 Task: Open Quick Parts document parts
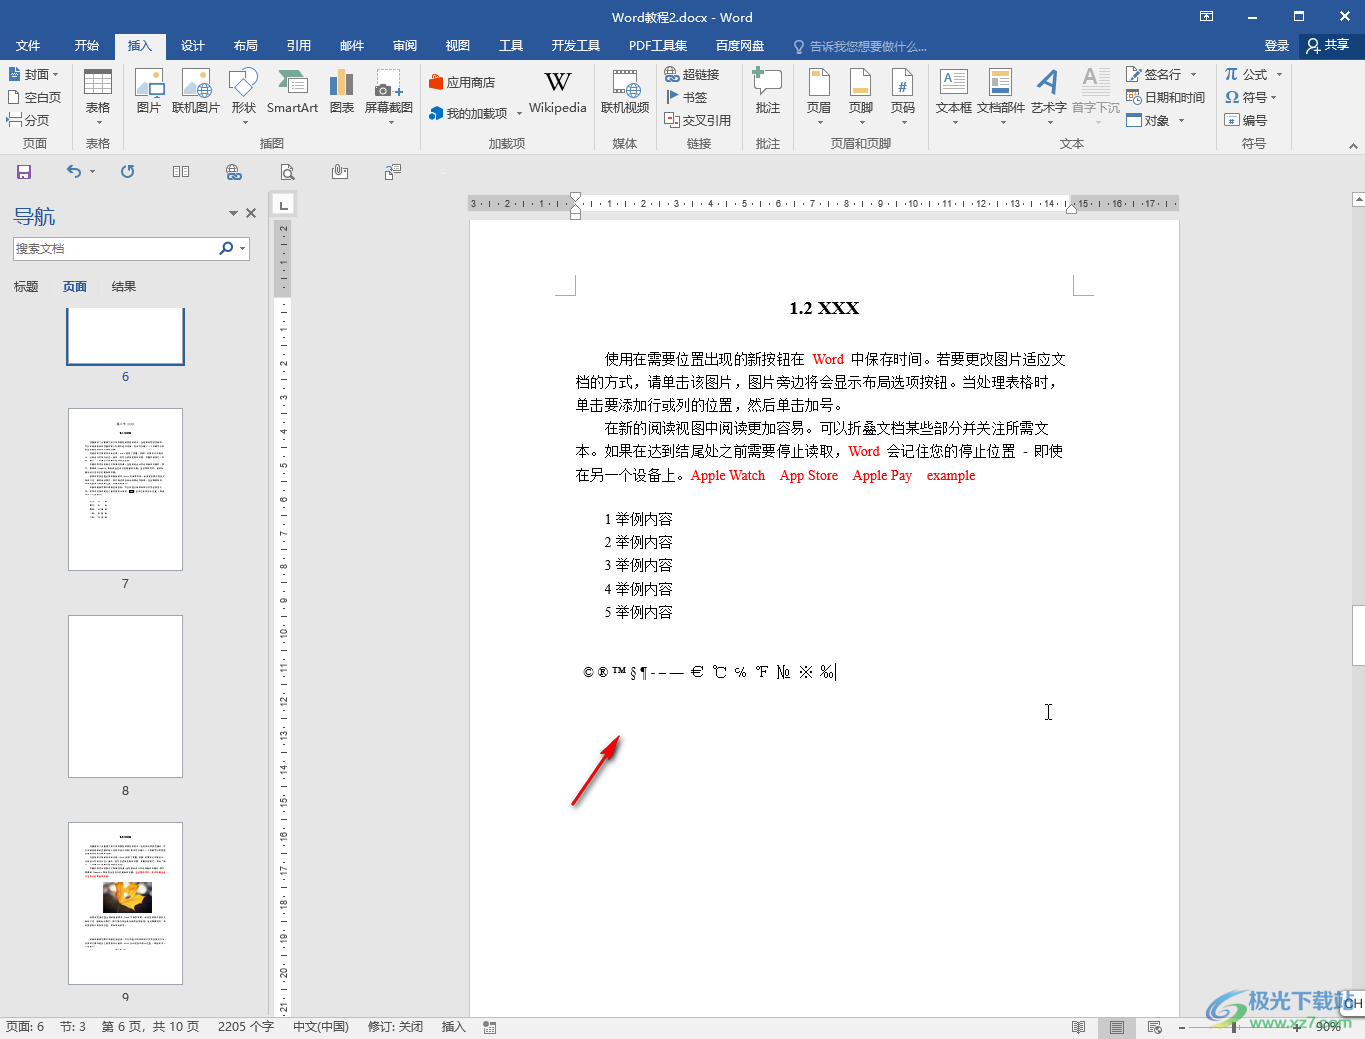1001,95
